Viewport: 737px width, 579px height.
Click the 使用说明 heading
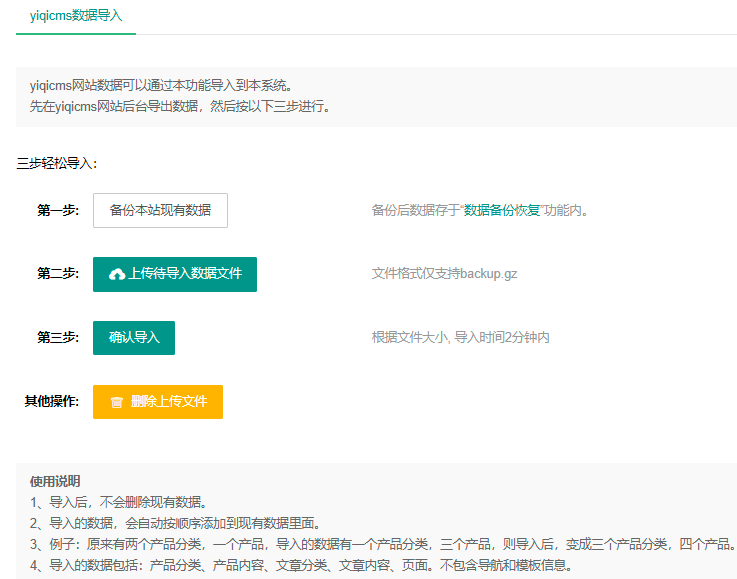[55, 482]
